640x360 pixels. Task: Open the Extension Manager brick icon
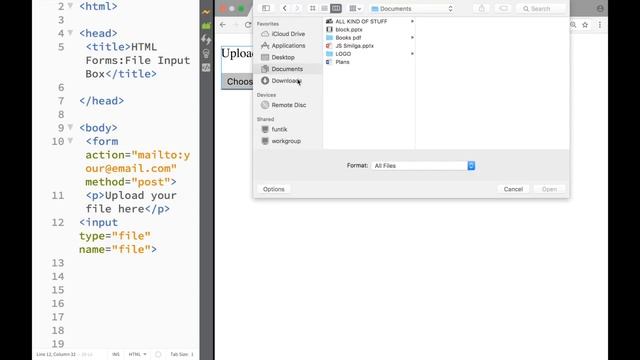tap(206, 26)
